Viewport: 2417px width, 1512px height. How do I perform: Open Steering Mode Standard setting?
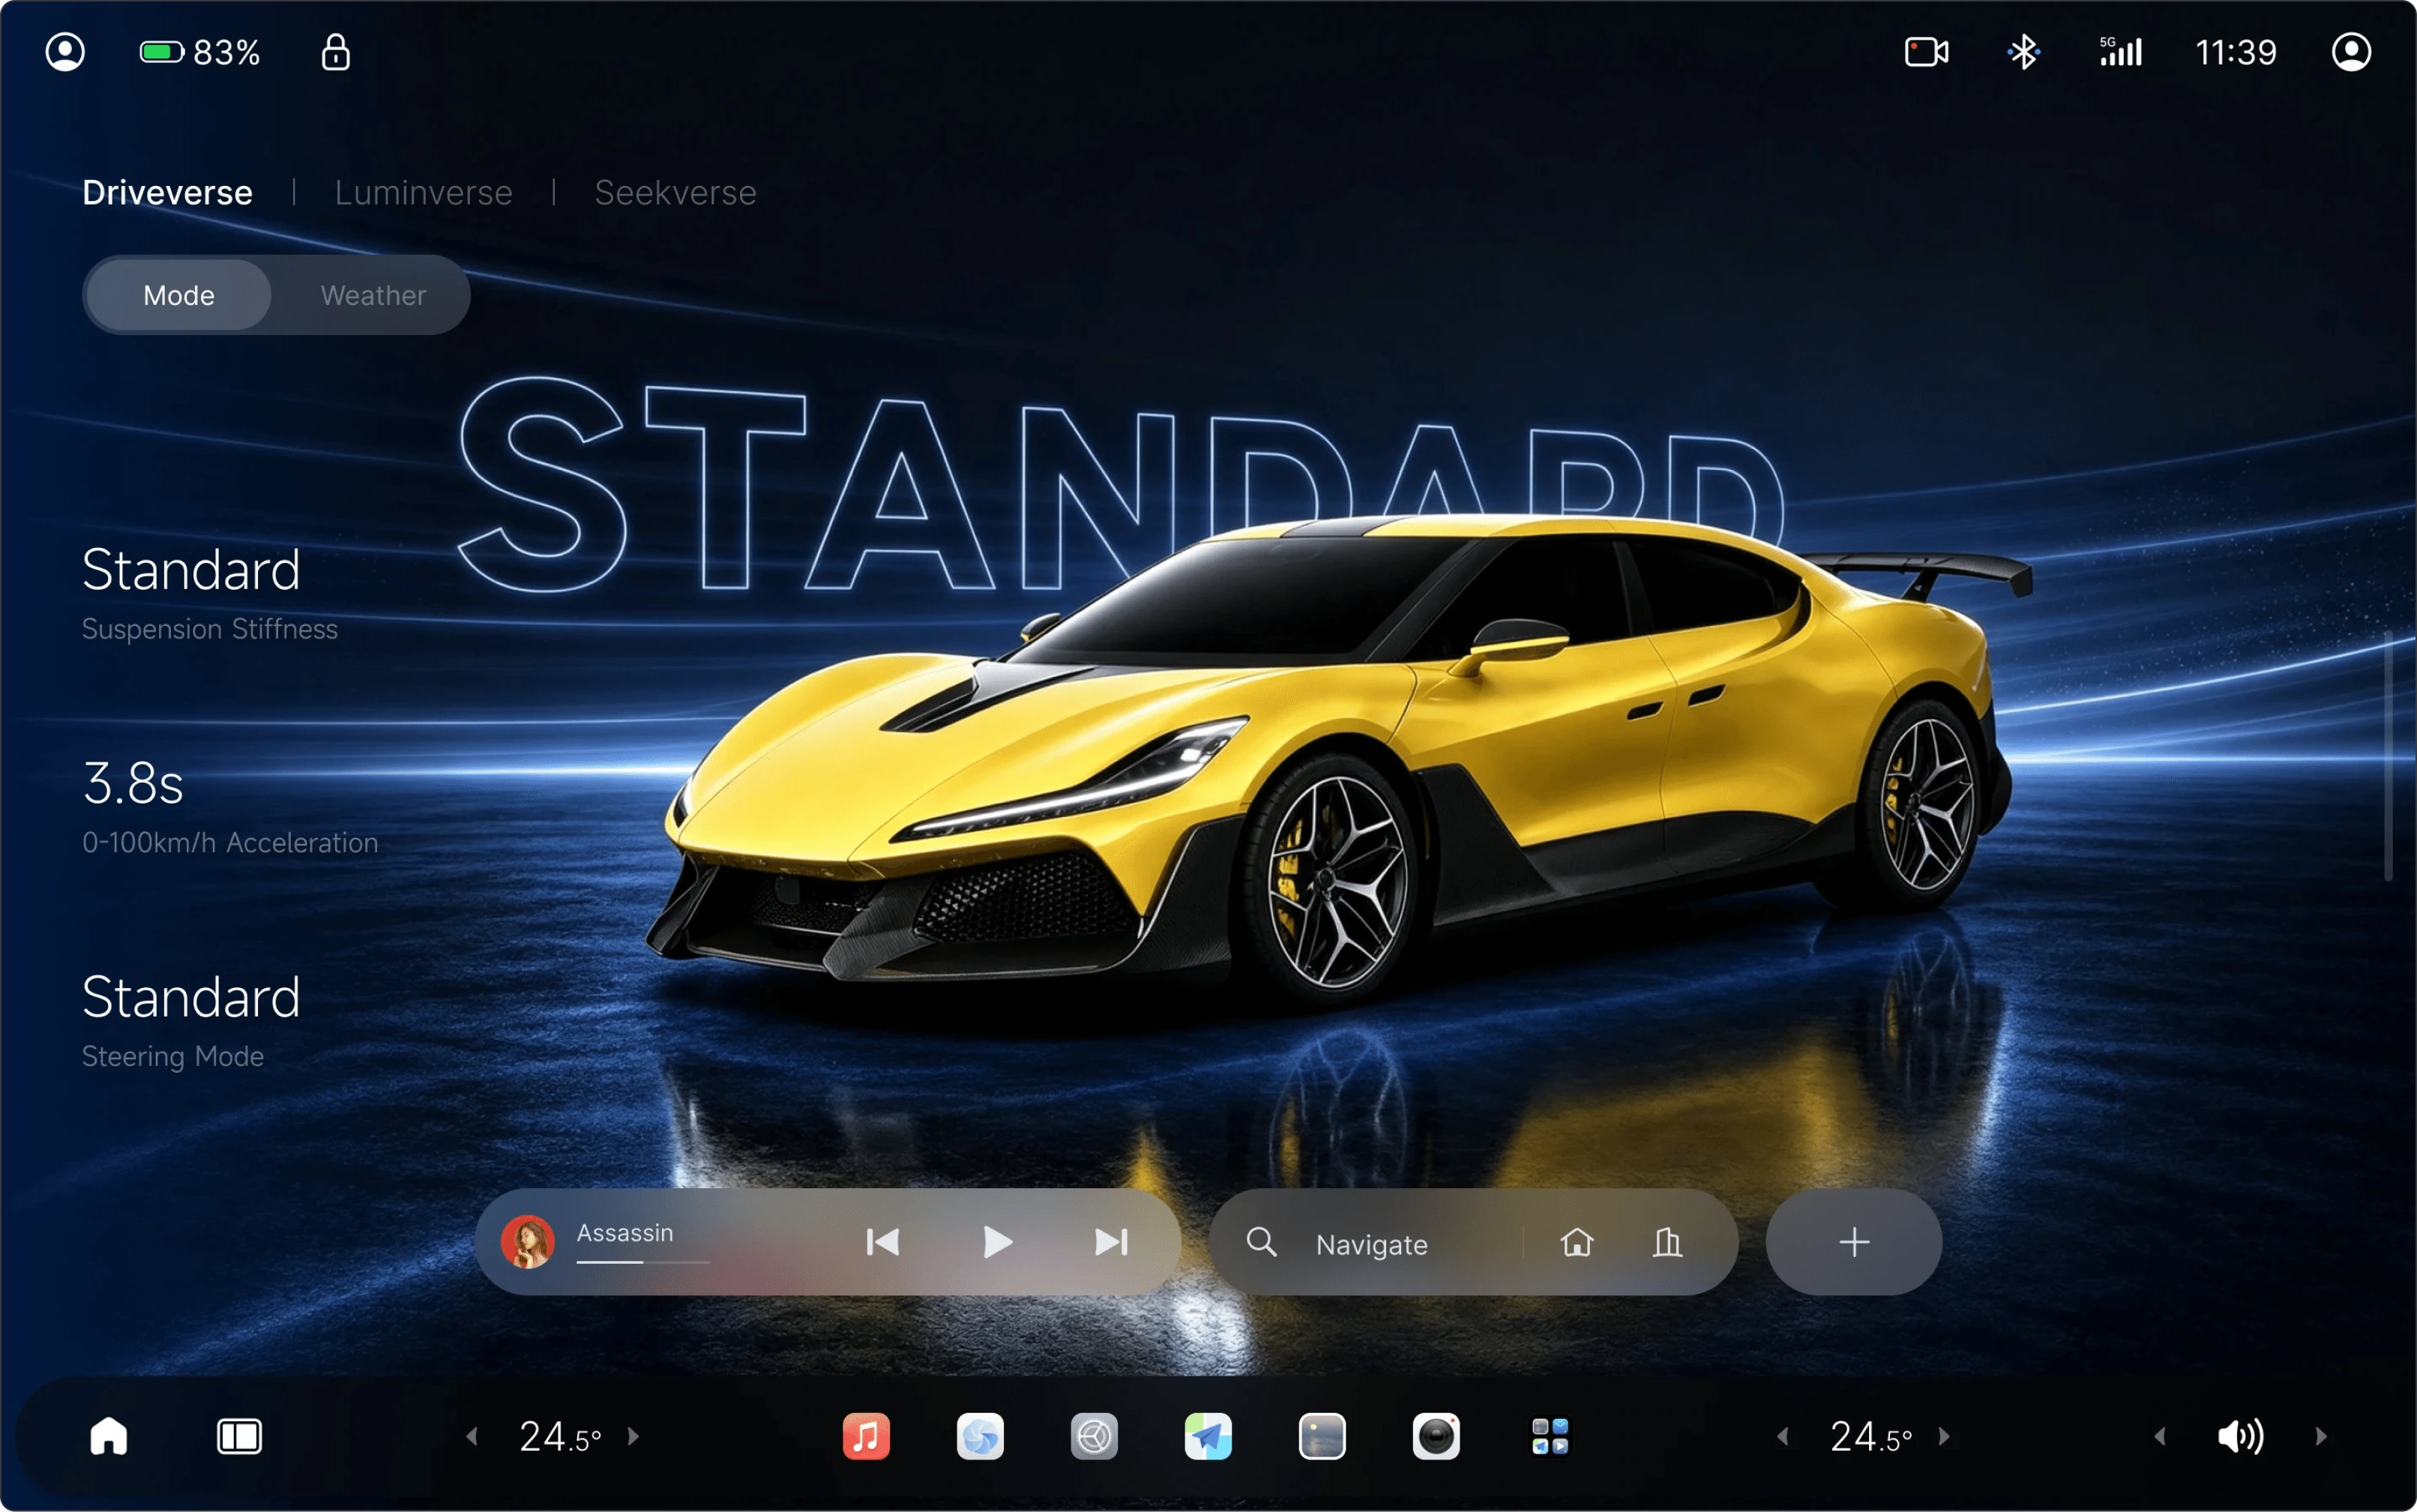(191, 1021)
